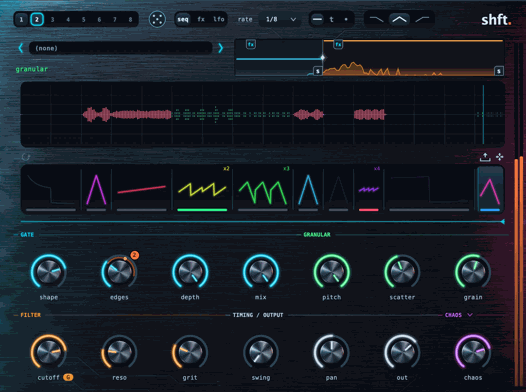
Task: Select pattern slot 5
Action: click(84, 19)
